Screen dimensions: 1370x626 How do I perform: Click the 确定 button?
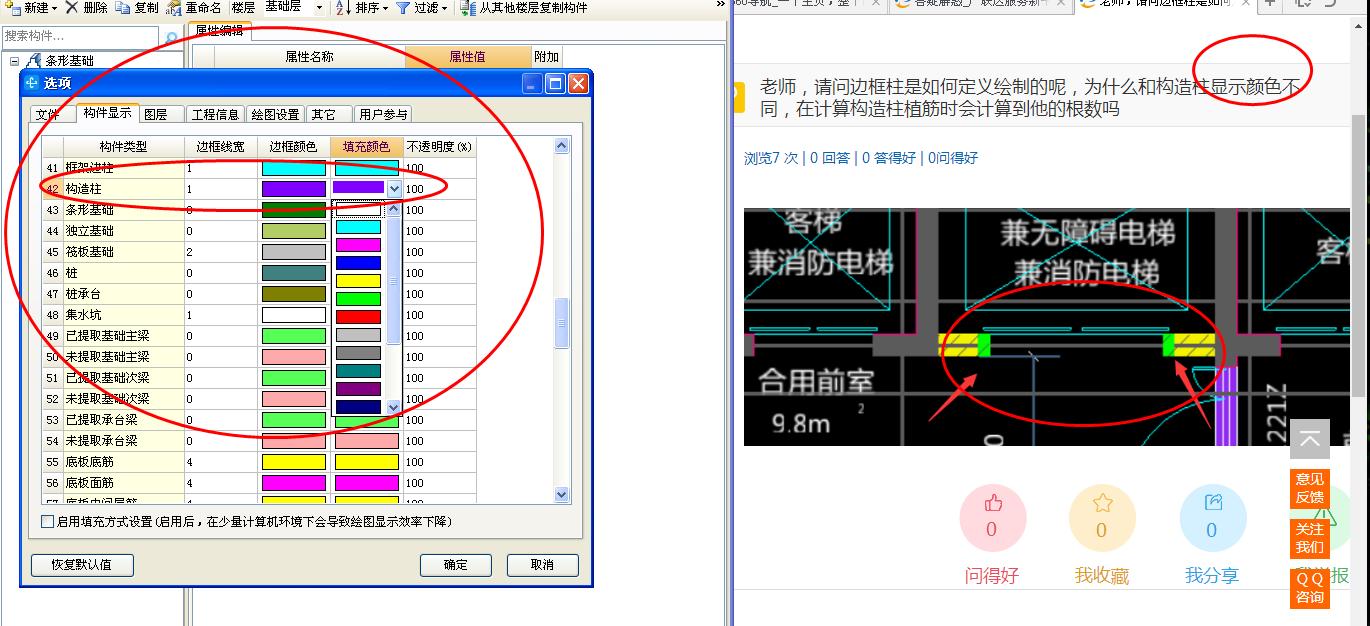456,564
